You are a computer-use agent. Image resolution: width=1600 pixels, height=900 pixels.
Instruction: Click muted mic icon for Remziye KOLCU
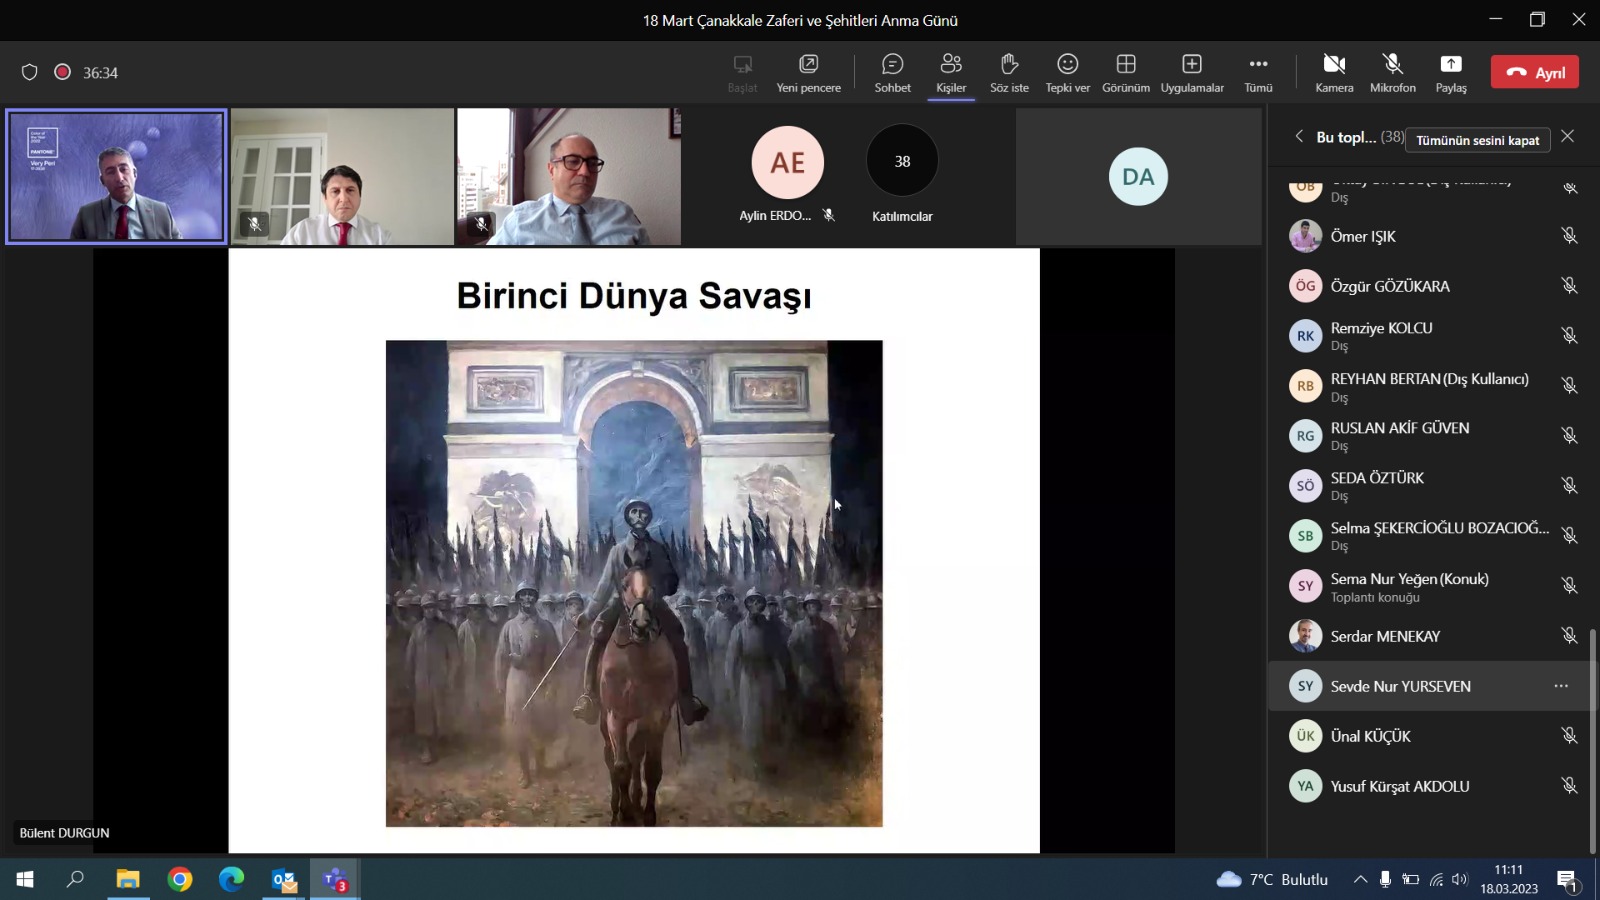(x=1569, y=336)
